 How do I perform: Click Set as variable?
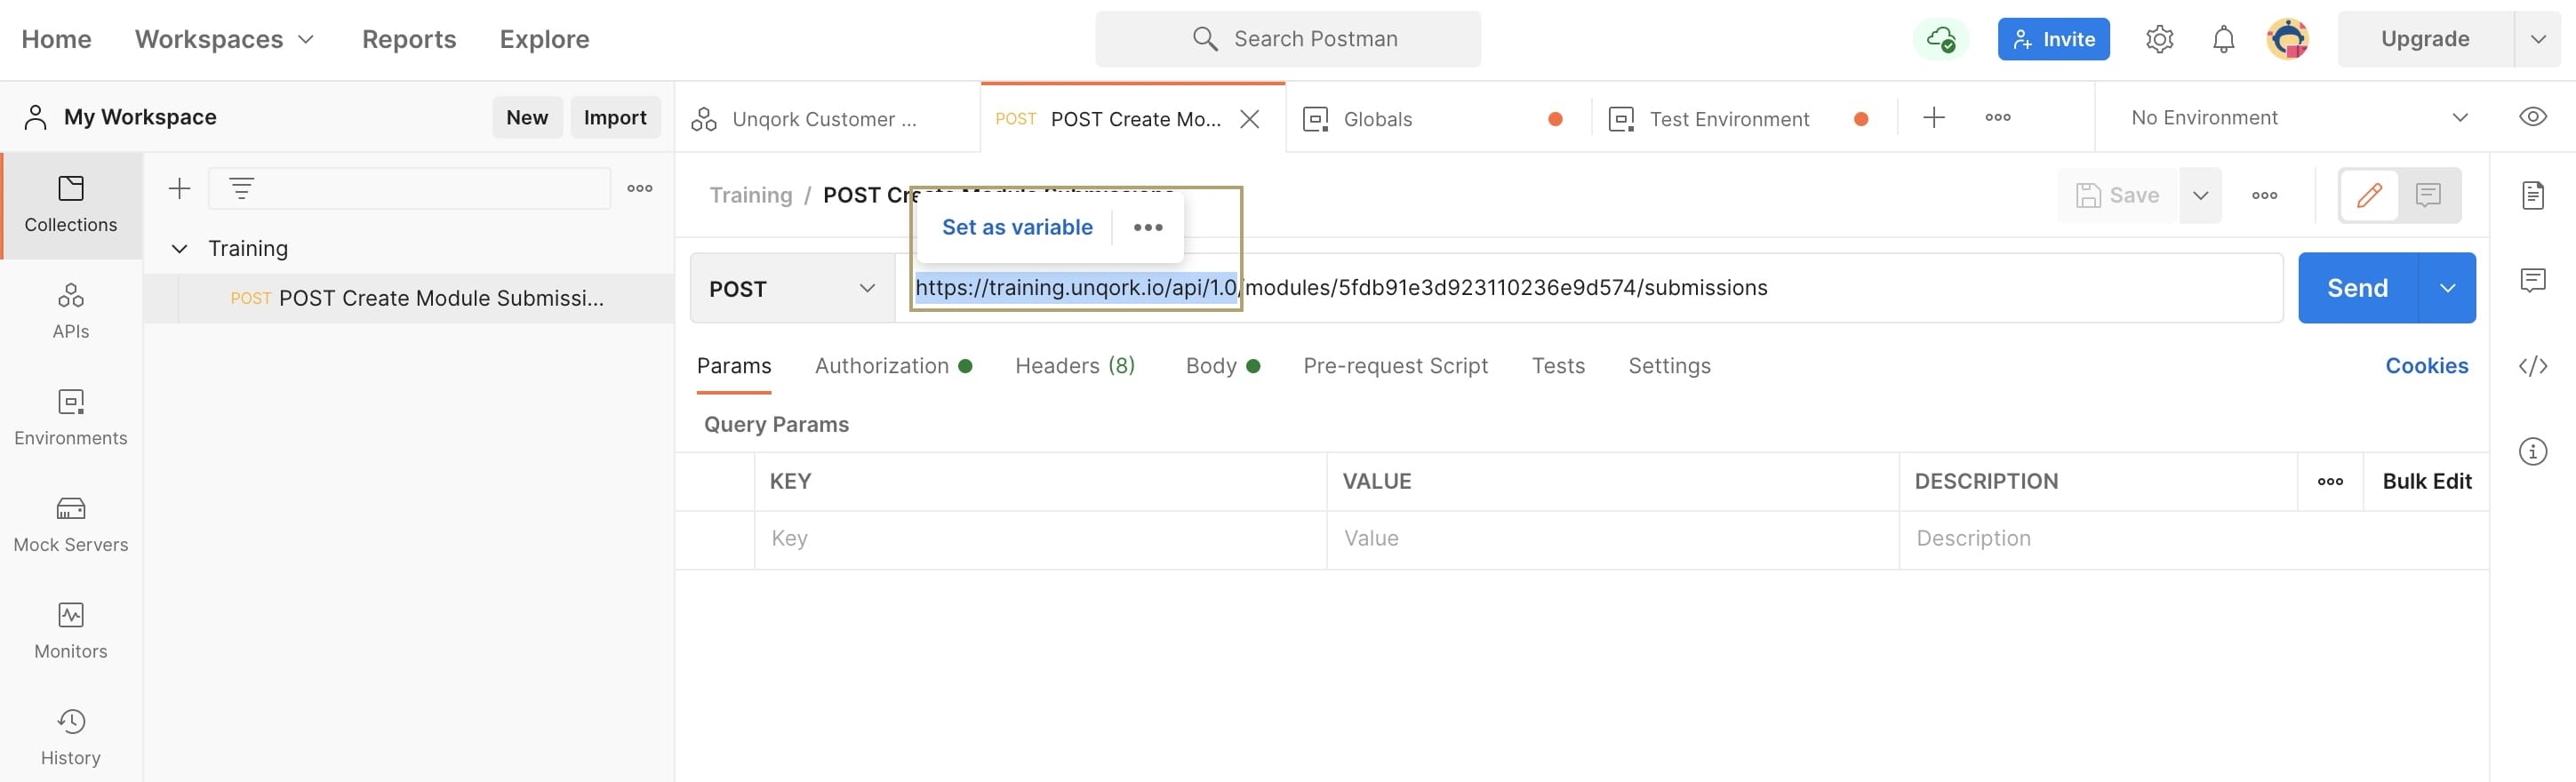1017,227
